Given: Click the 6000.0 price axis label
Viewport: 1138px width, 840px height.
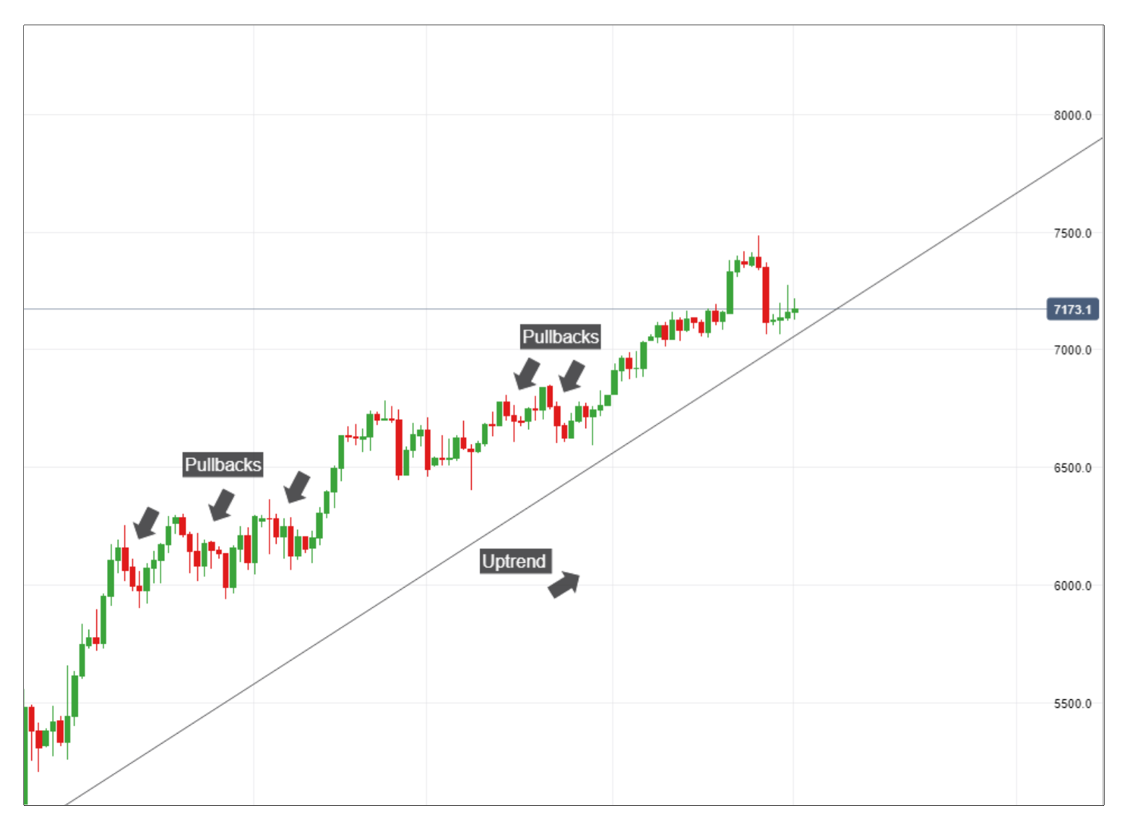Looking at the screenshot, I should tap(1072, 586).
